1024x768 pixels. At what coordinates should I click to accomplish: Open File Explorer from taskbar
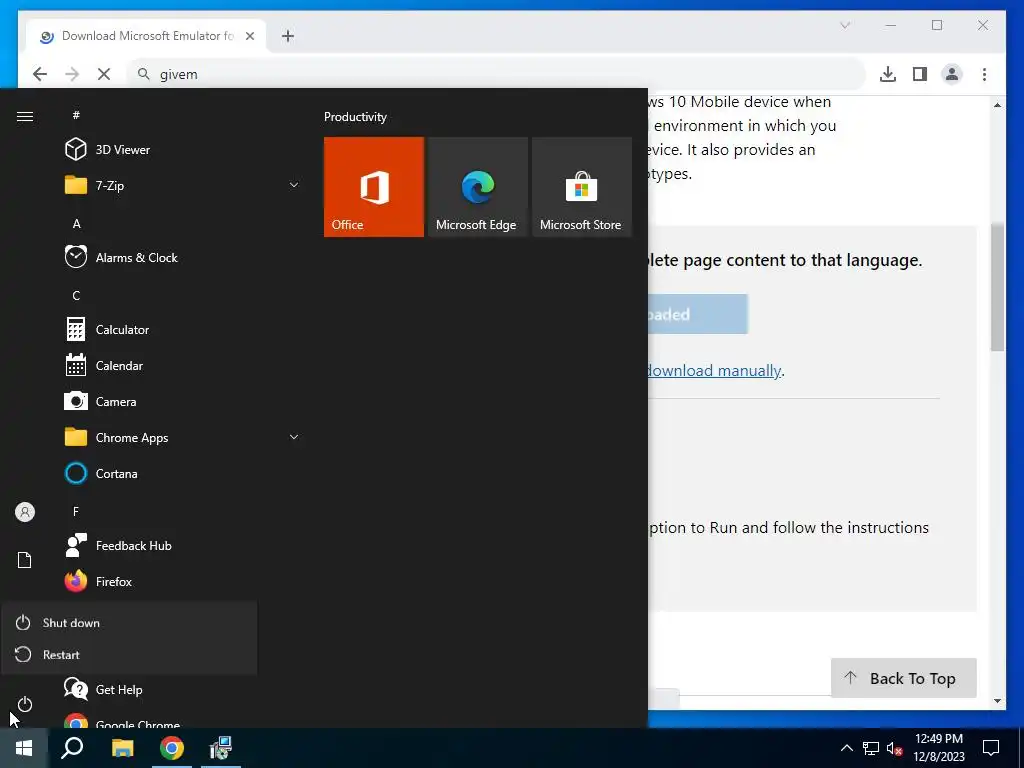122,748
